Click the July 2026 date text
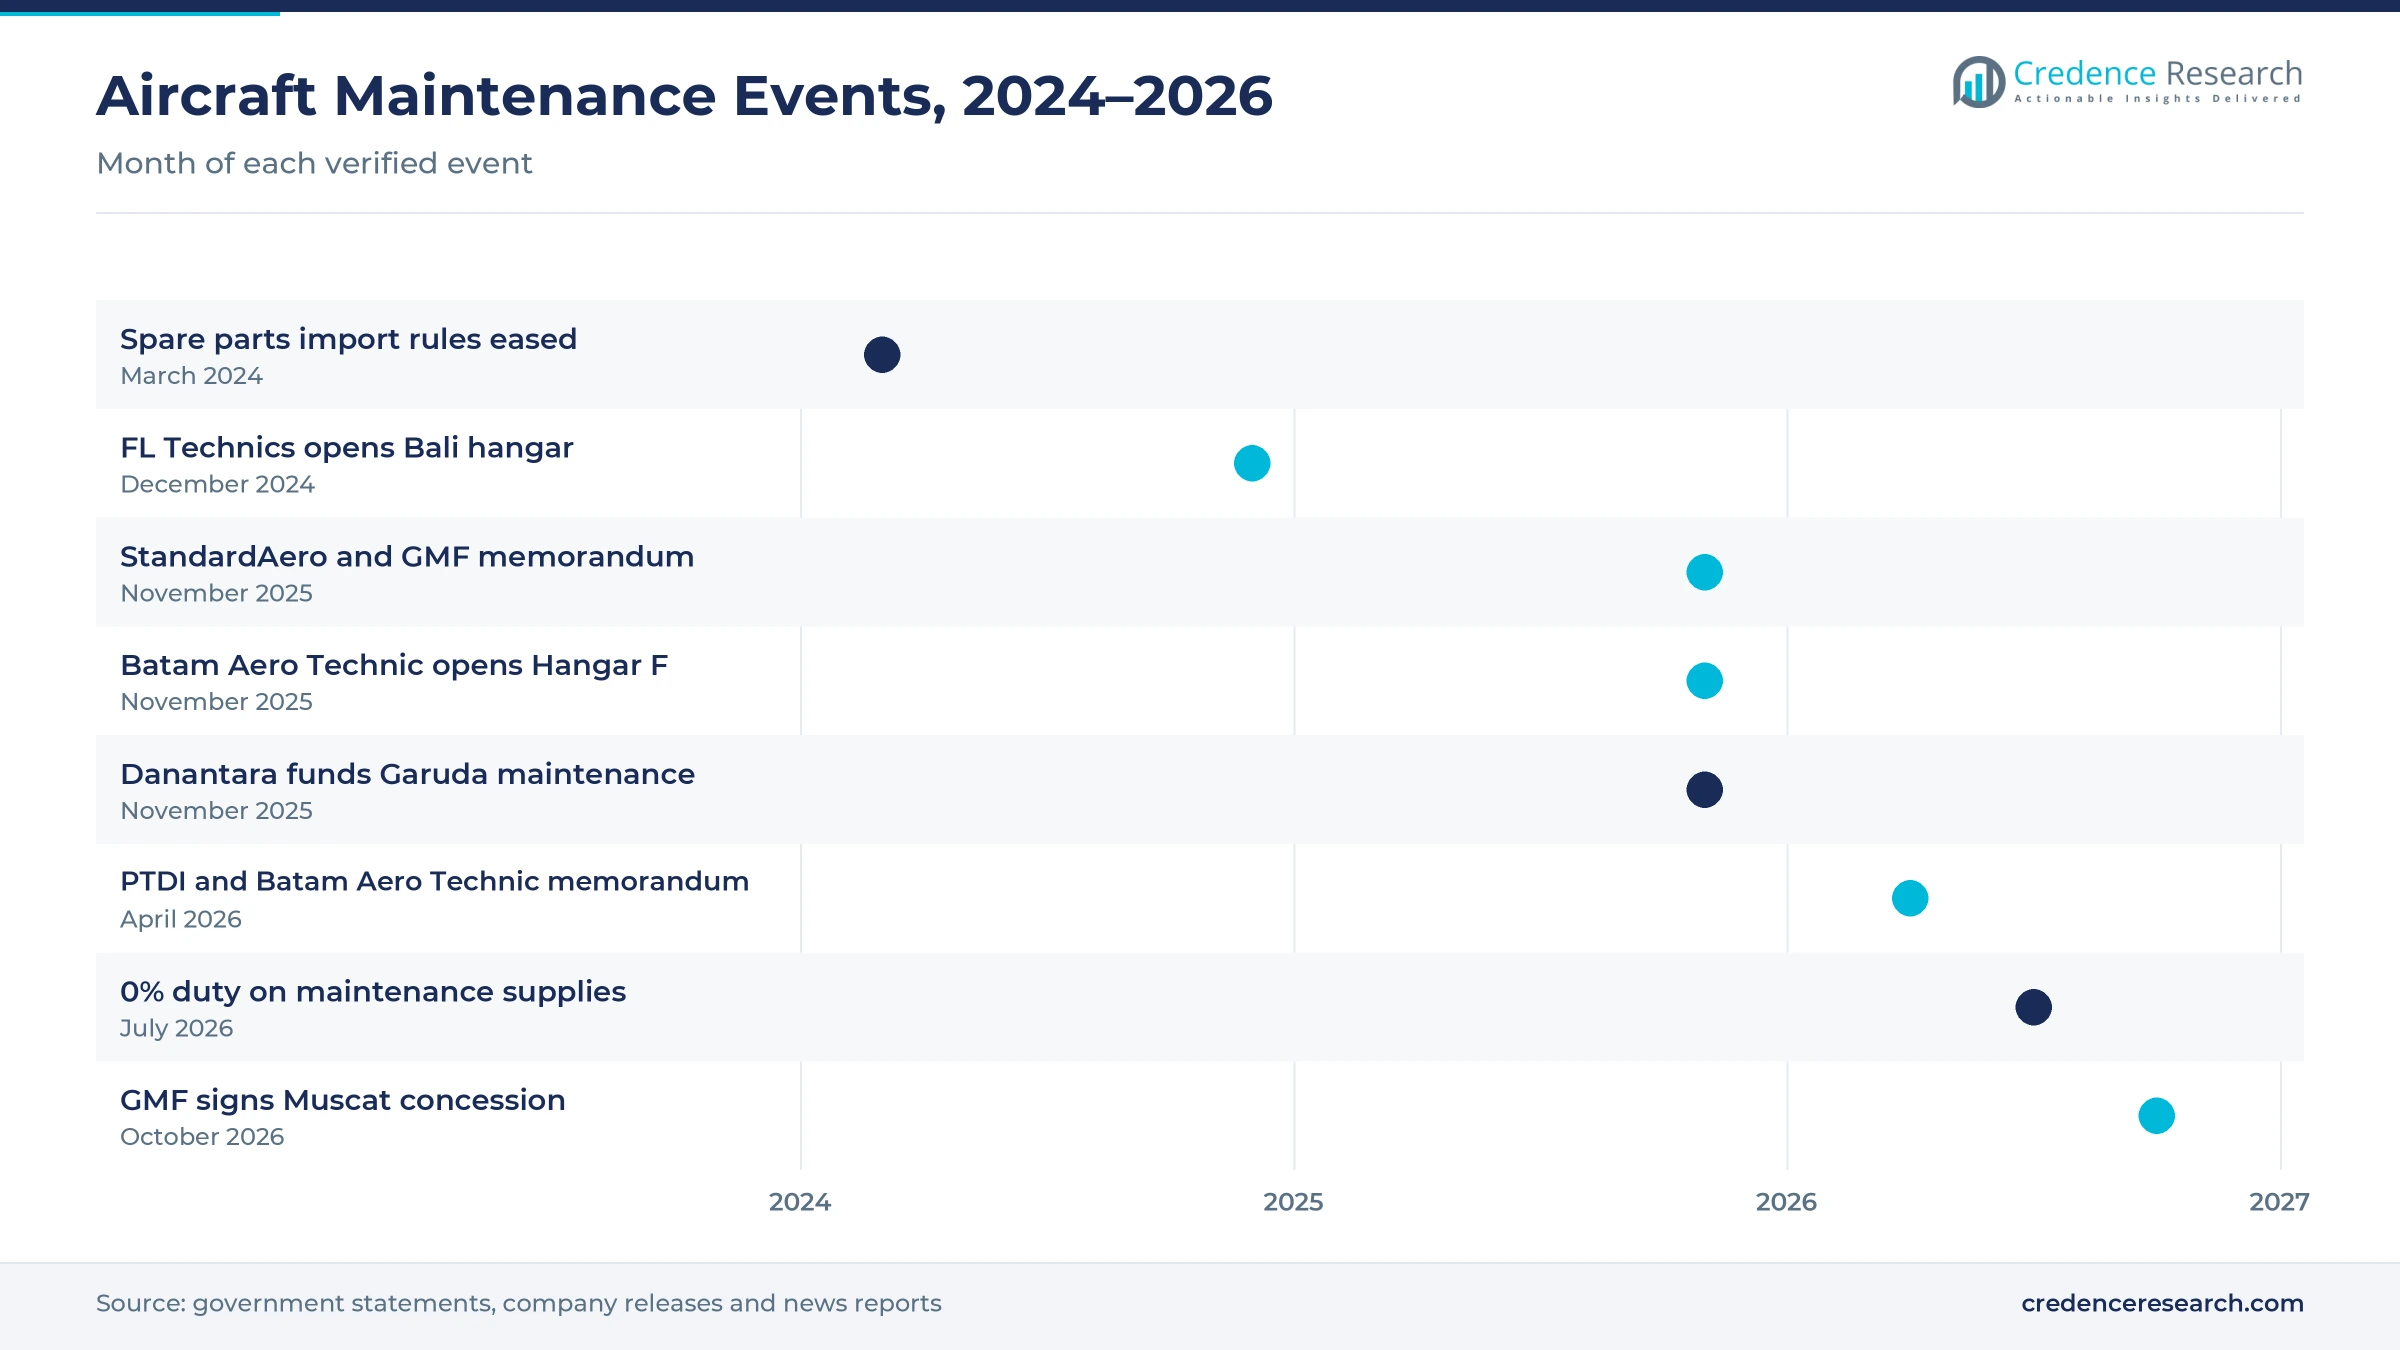The height and width of the screenshot is (1350, 2400). coord(176,1028)
